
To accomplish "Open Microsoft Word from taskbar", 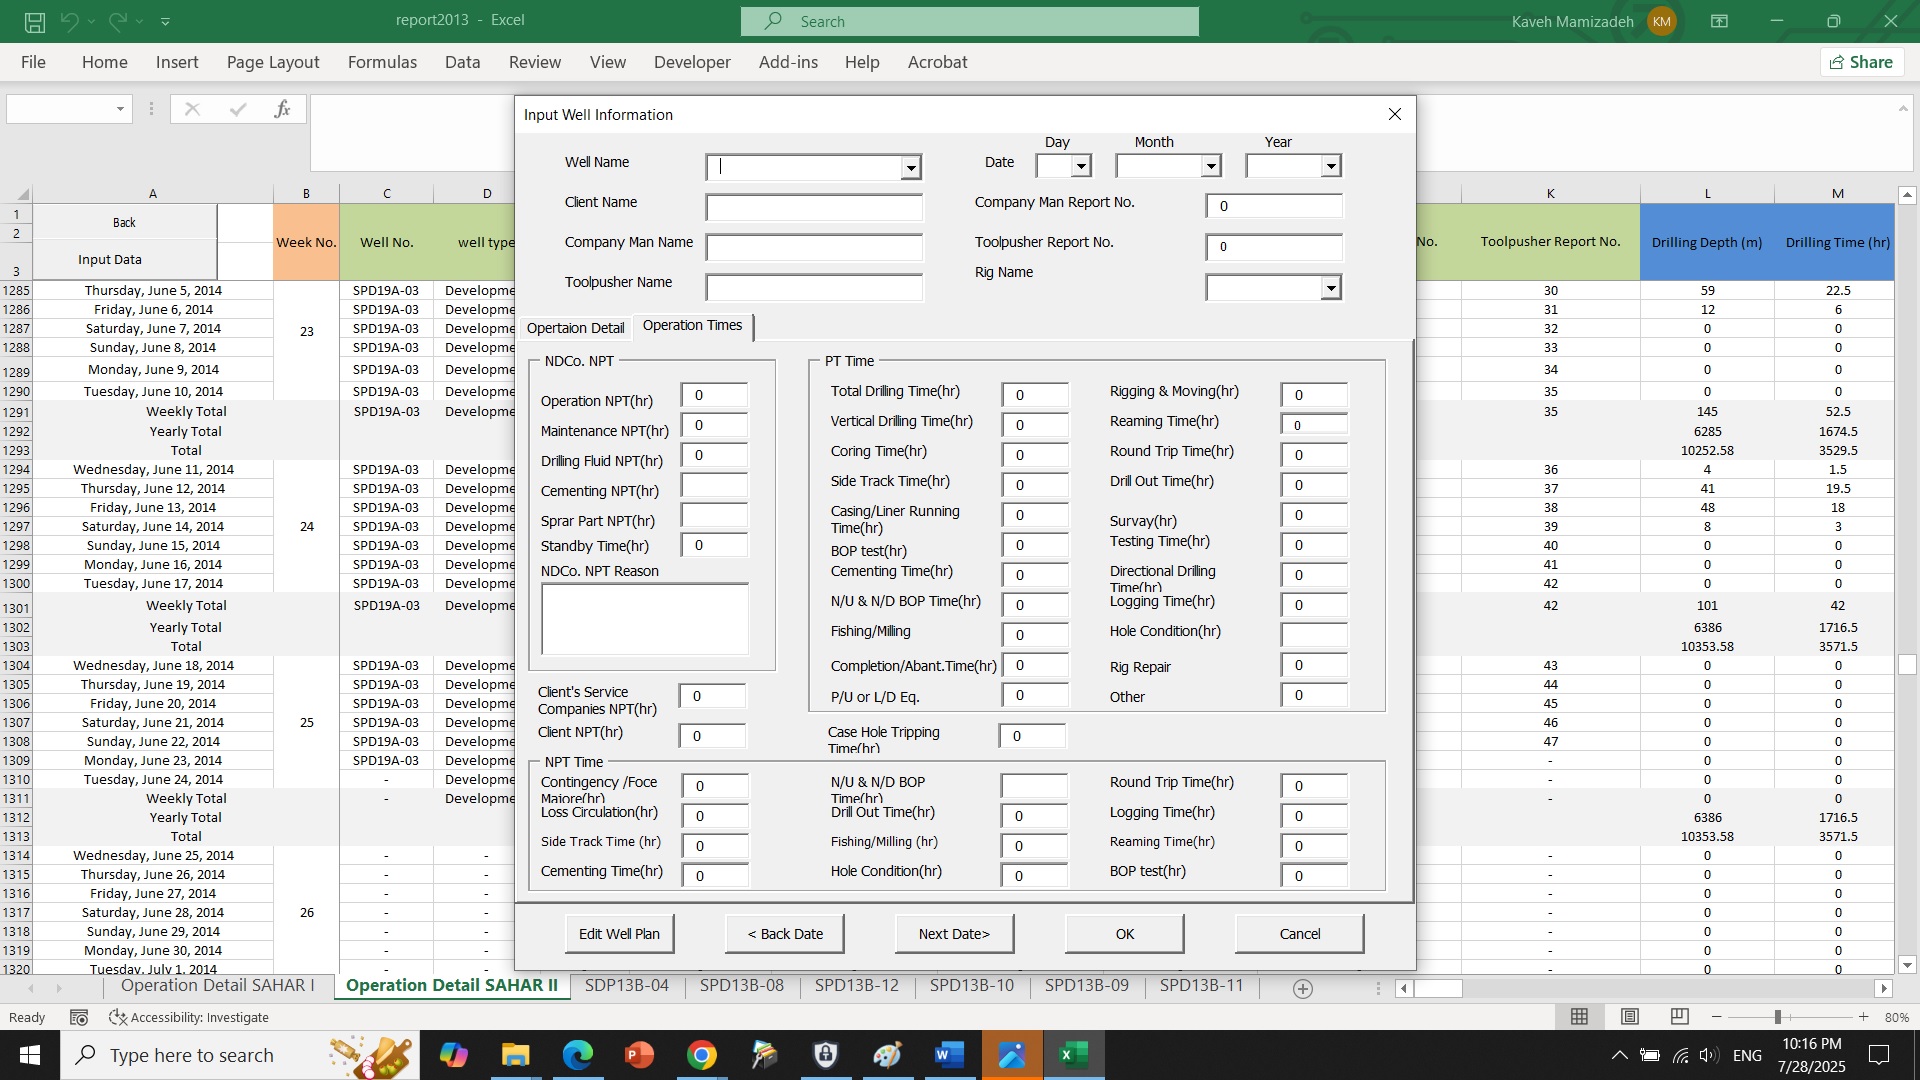I will tap(948, 1055).
